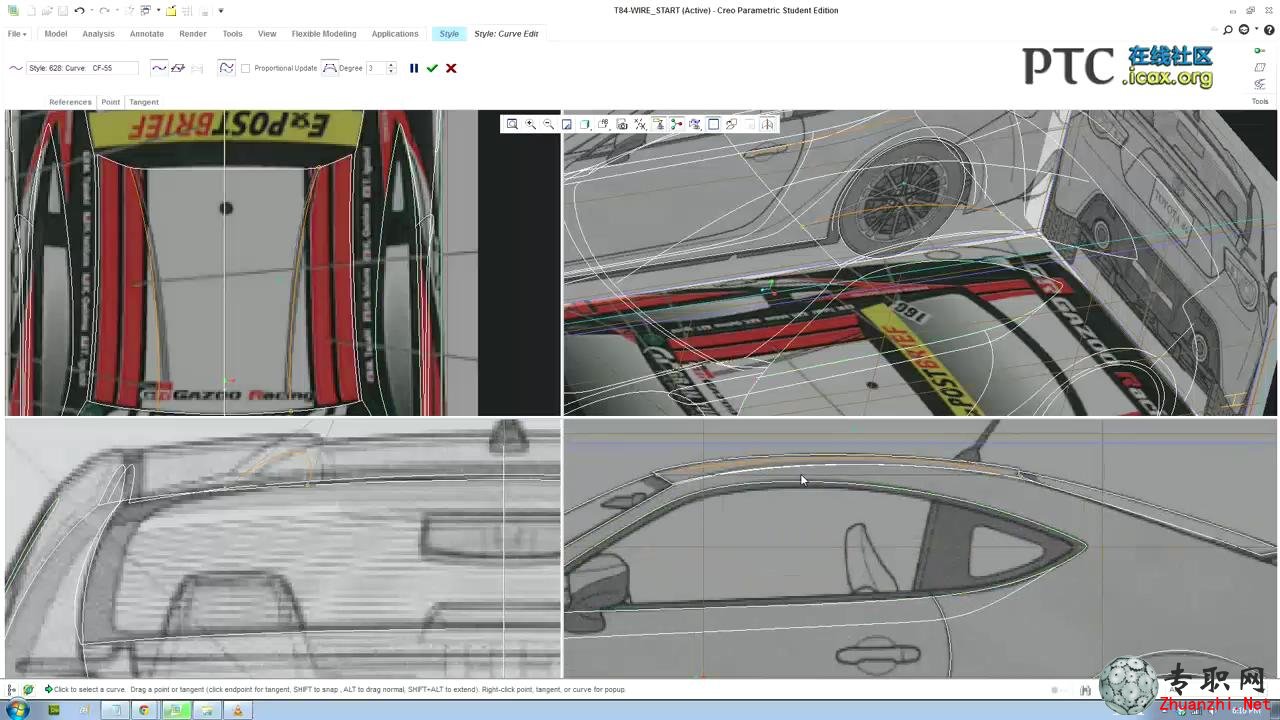The height and width of the screenshot is (720, 1280).
Task: Toggle the Annotation Display icon
Action: (658, 124)
